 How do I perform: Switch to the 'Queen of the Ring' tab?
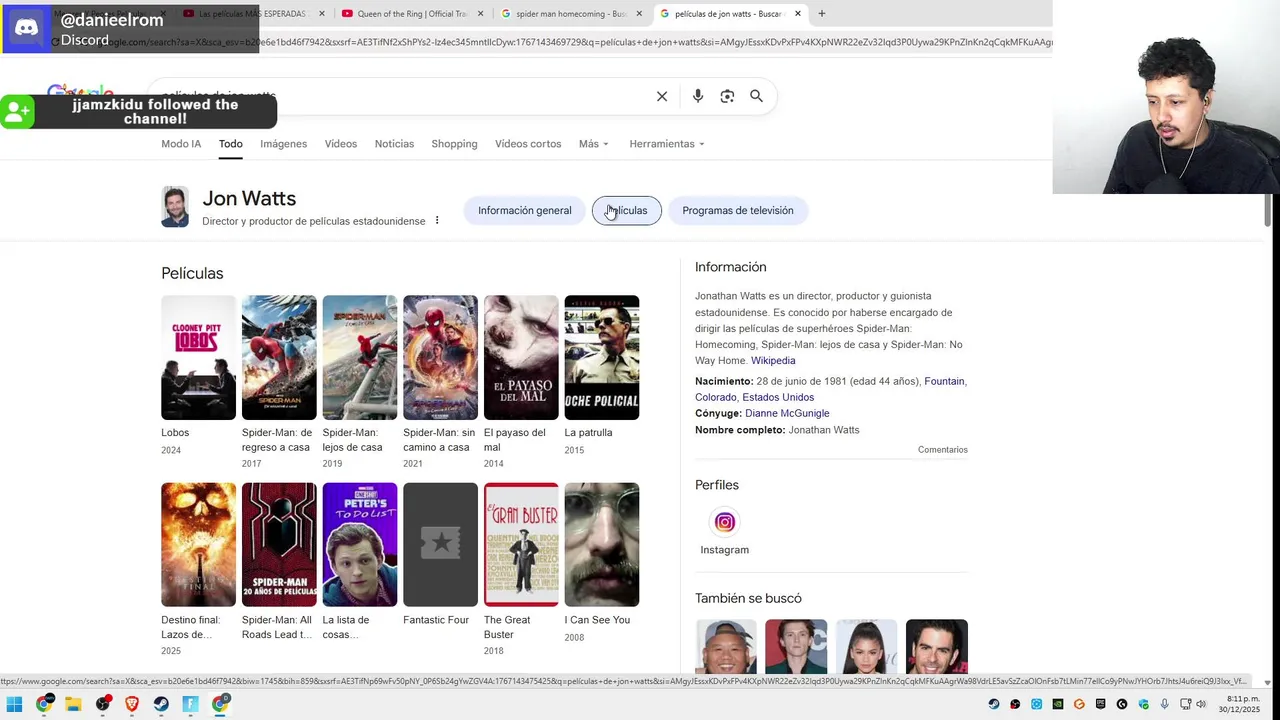(x=410, y=14)
